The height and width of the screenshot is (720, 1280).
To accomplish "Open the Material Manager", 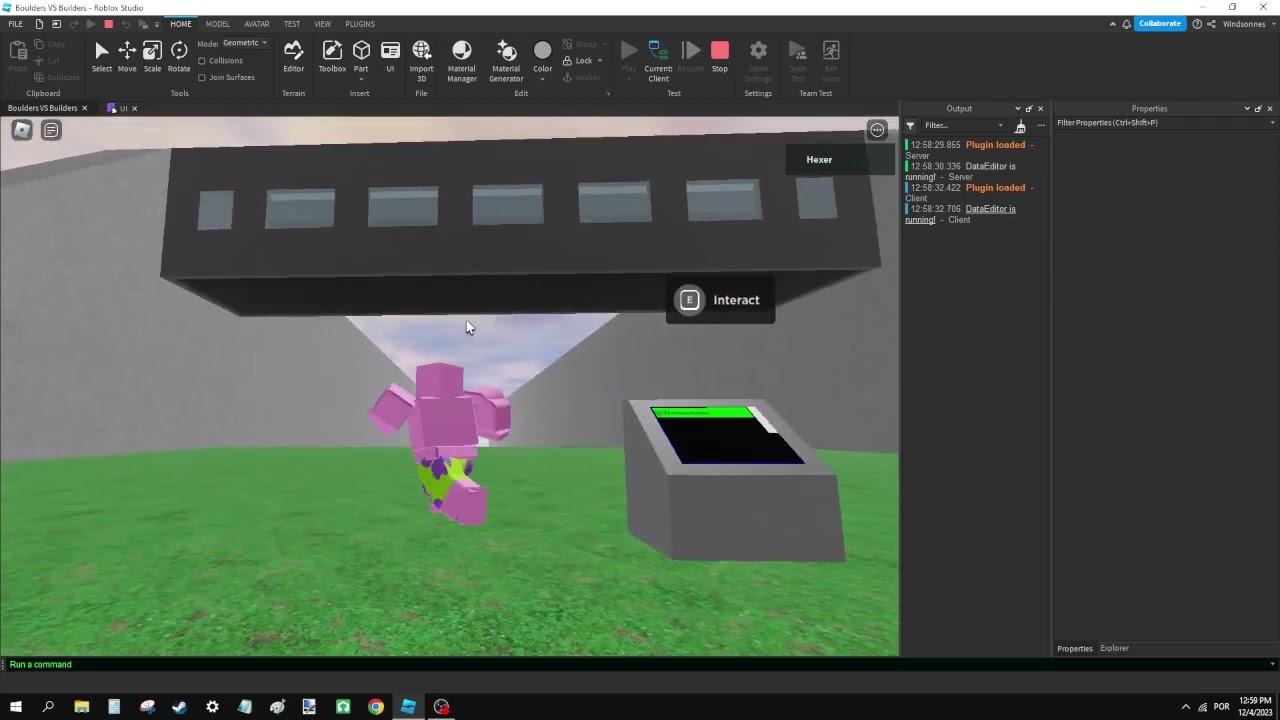I will 462,61.
